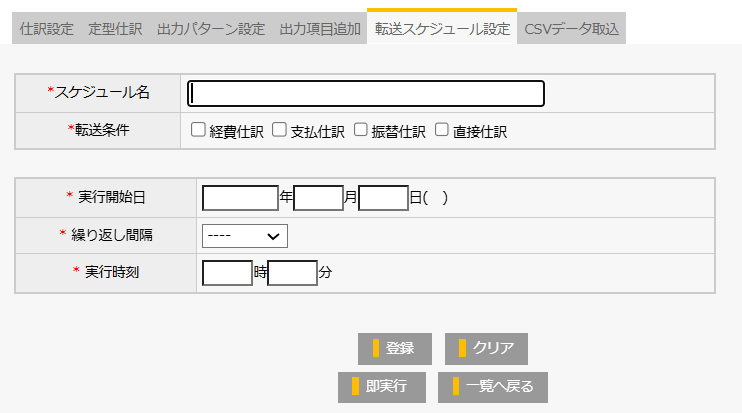Focus the スケジュール名 text field
The image size is (742, 413).
point(366,93)
